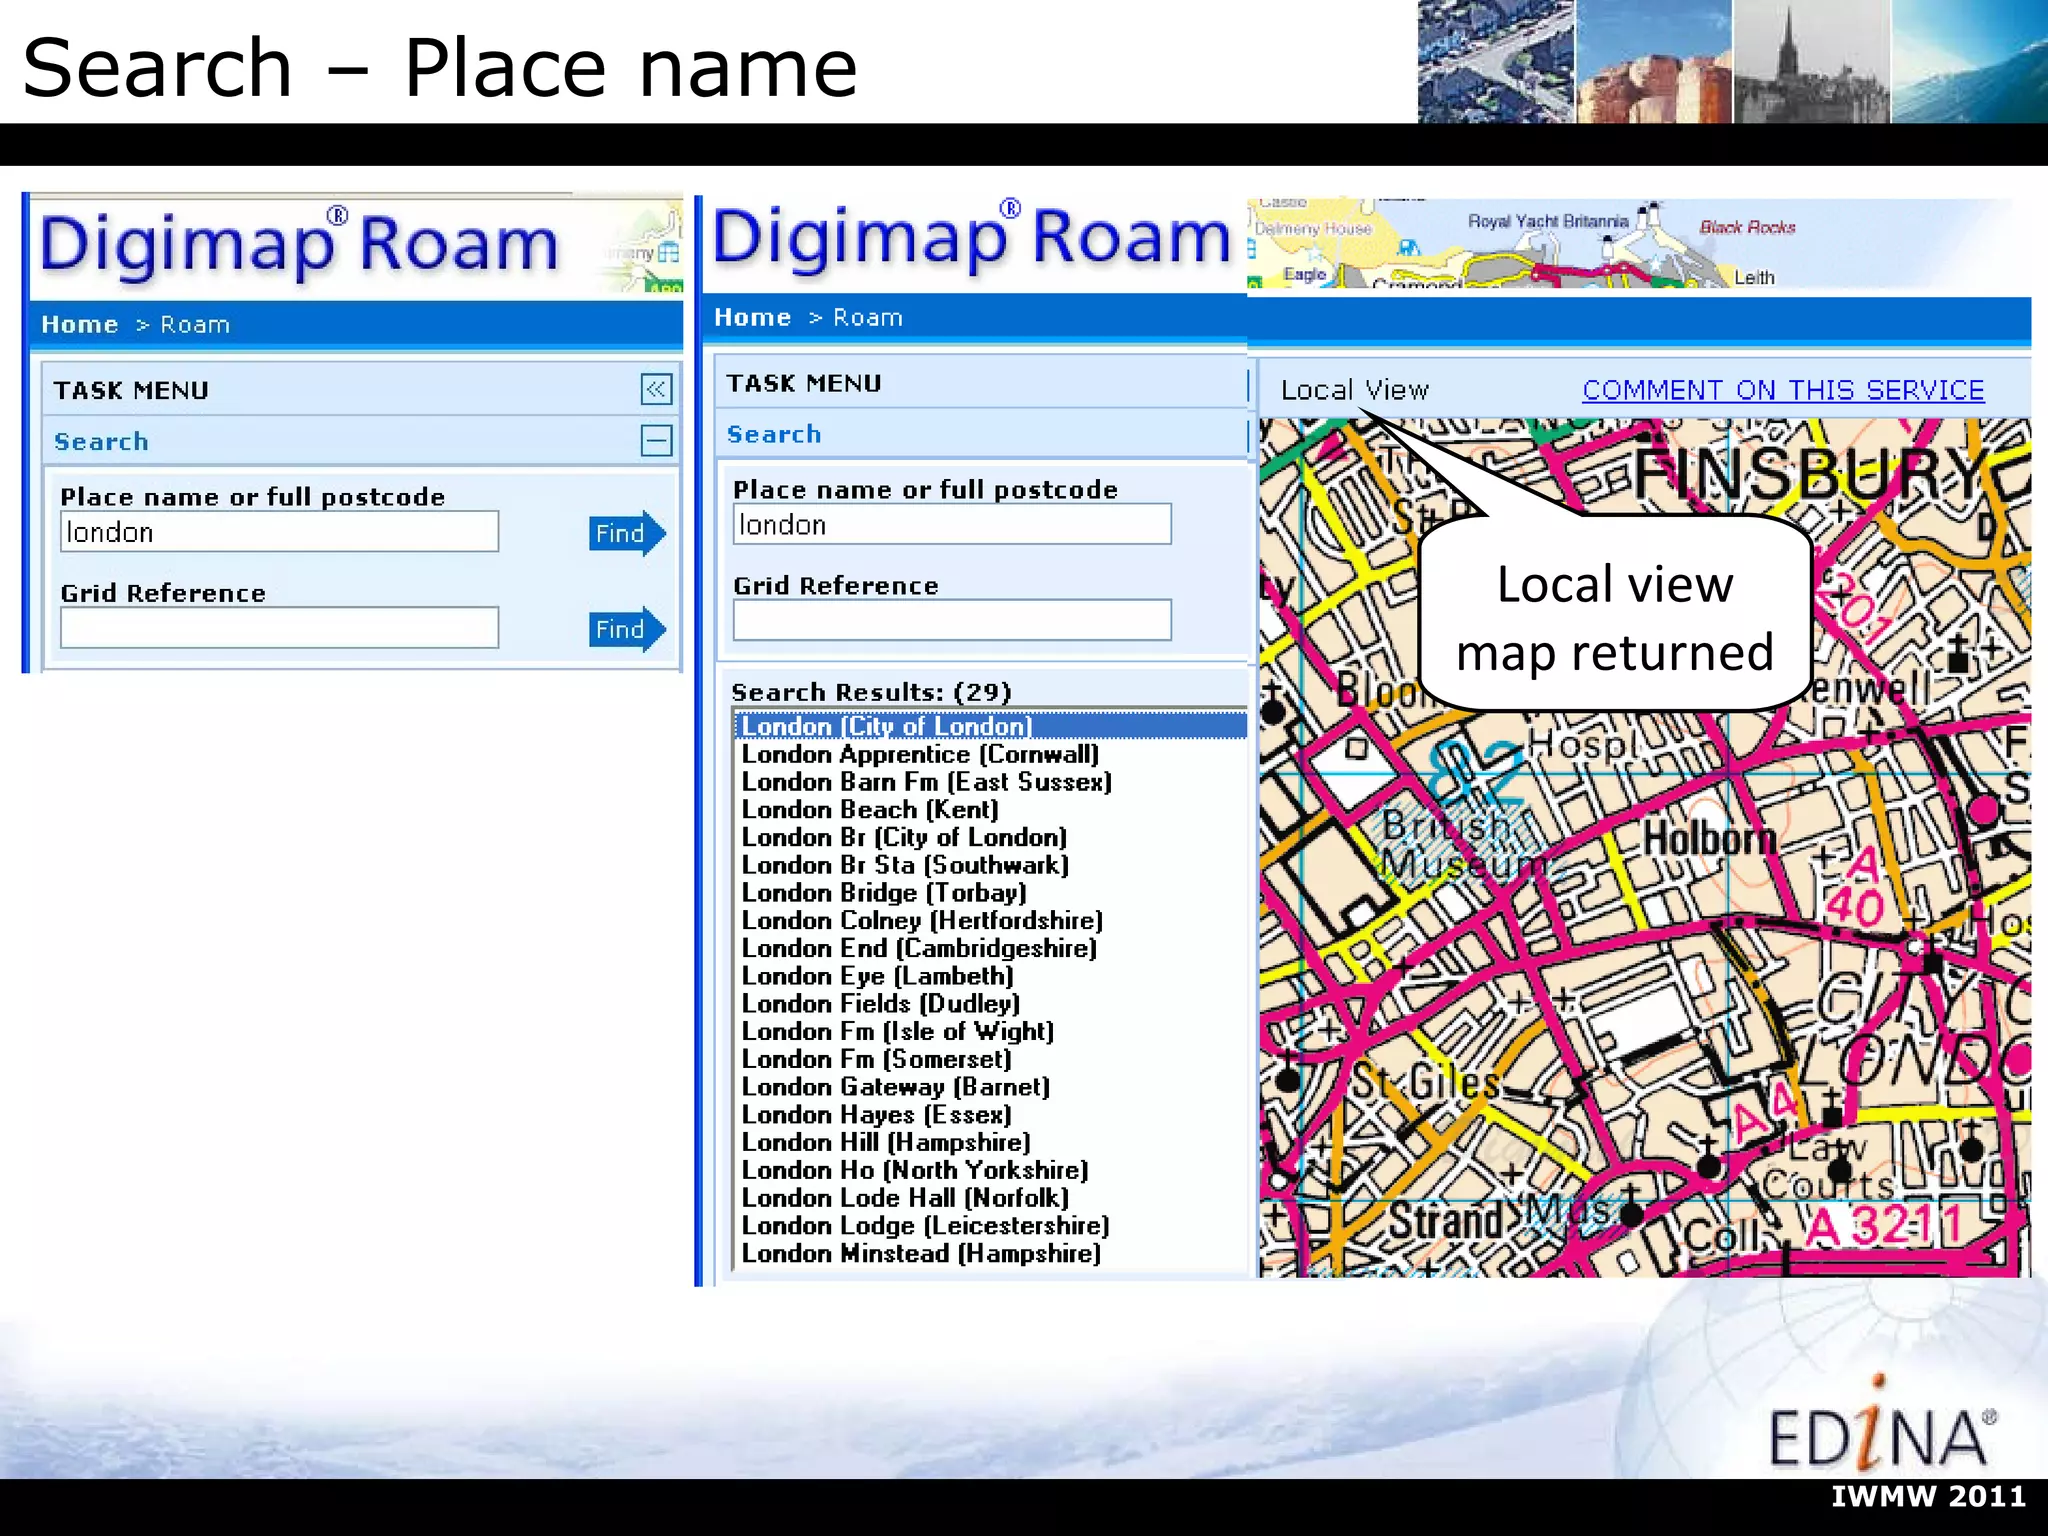Image resolution: width=2048 pixels, height=1536 pixels.
Task: Select London Bridge (Torbay) result
Action: pyautogui.click(x=884, y=893)
